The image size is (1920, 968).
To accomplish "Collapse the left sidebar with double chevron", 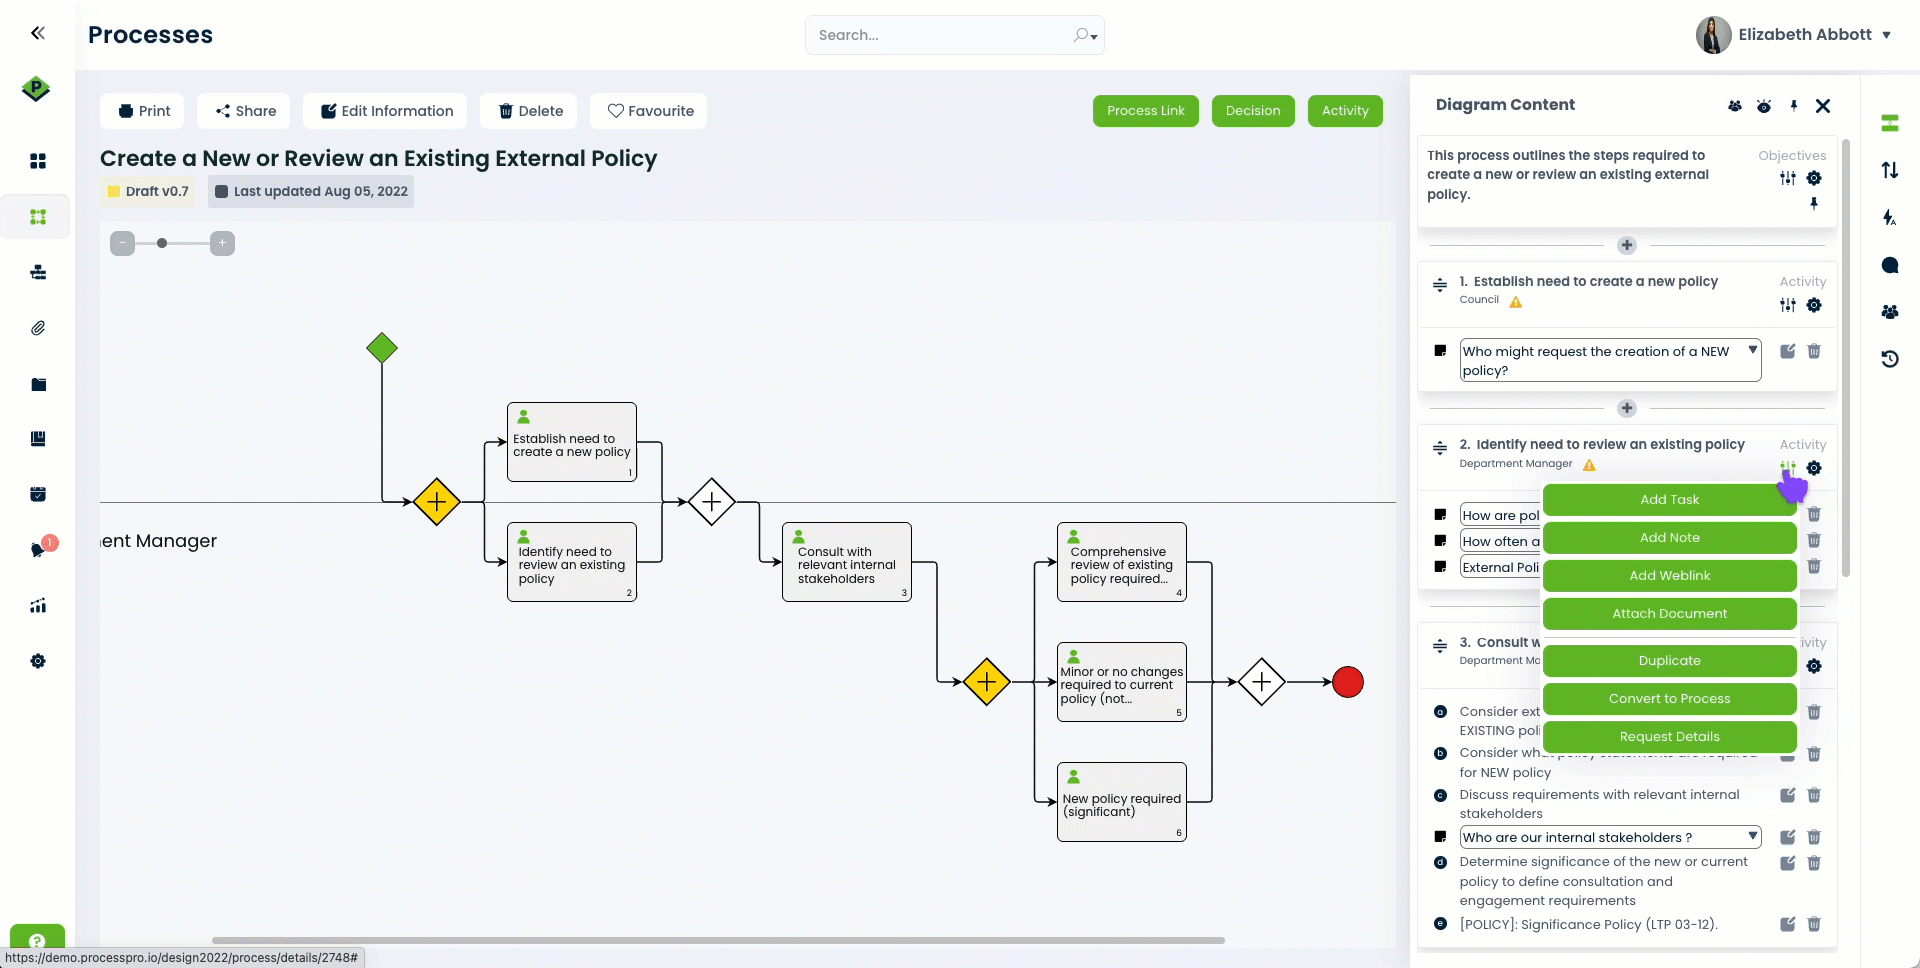I will [38, 33].
